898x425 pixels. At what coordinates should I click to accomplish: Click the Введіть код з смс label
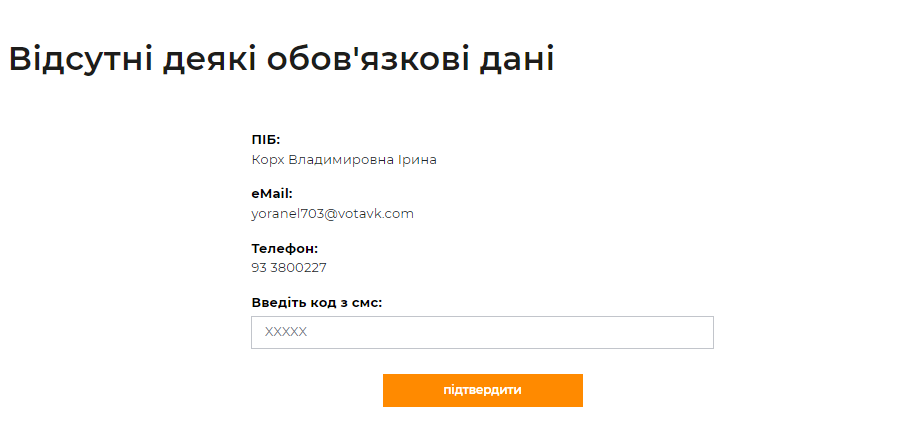[x=317, y=302]
